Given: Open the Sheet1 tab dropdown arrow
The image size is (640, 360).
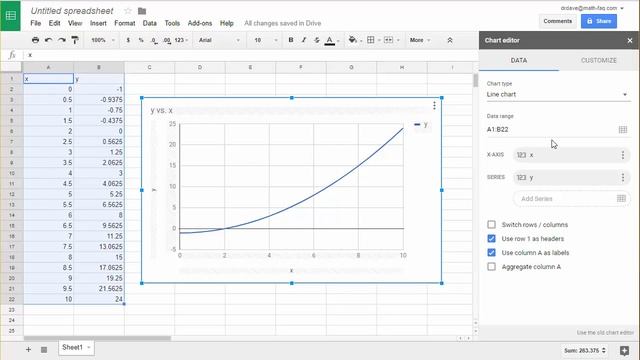Looking at the screenshot, I should coord(89,347).
